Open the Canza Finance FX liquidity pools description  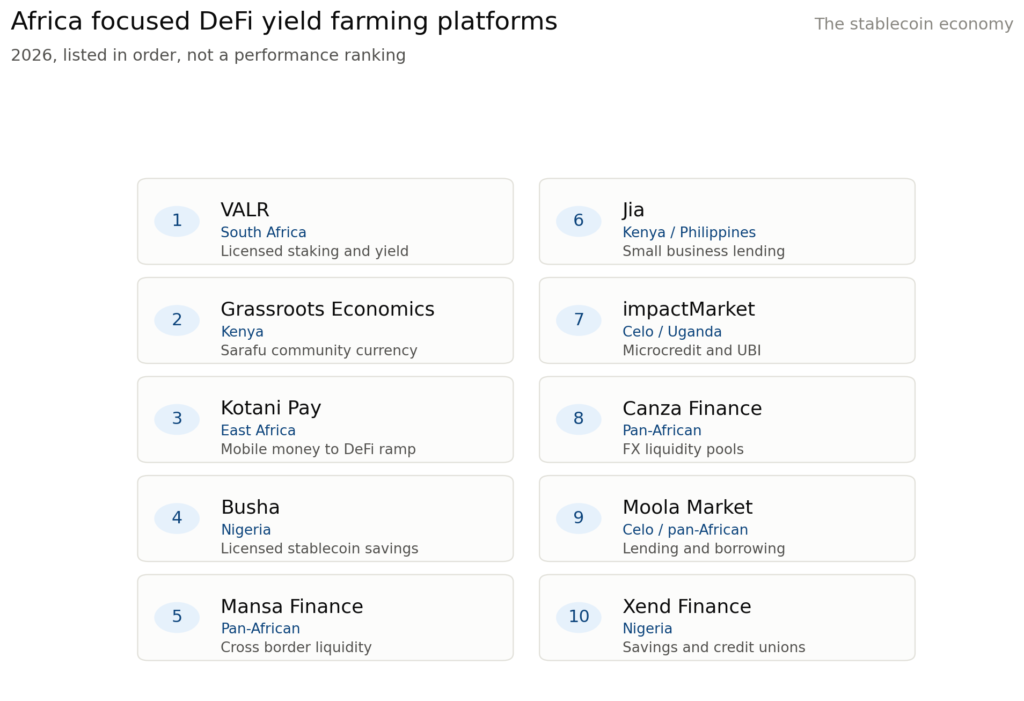pyautogui.click(x=683, y=449)
